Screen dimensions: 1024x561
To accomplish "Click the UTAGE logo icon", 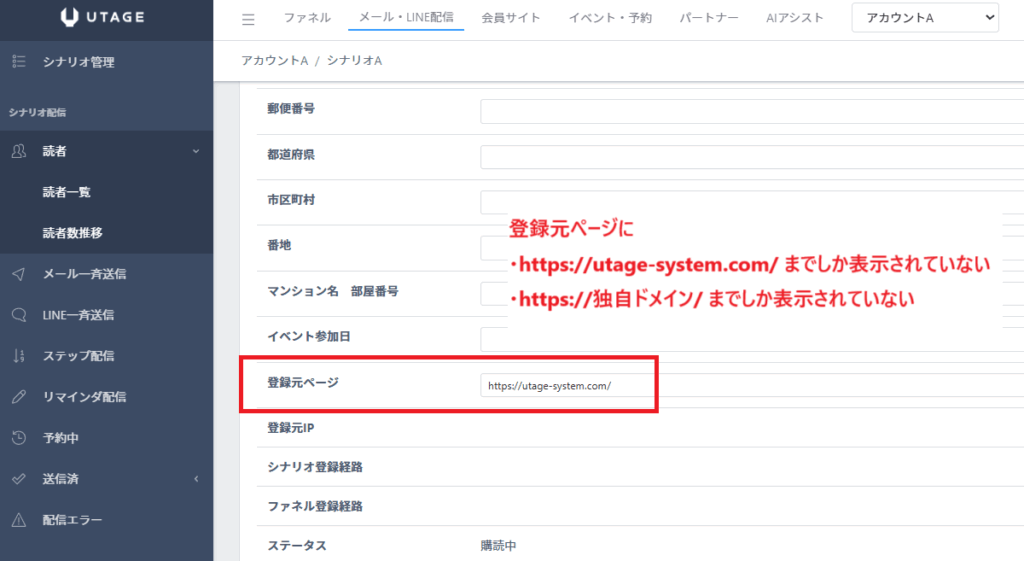I will 69,17.
